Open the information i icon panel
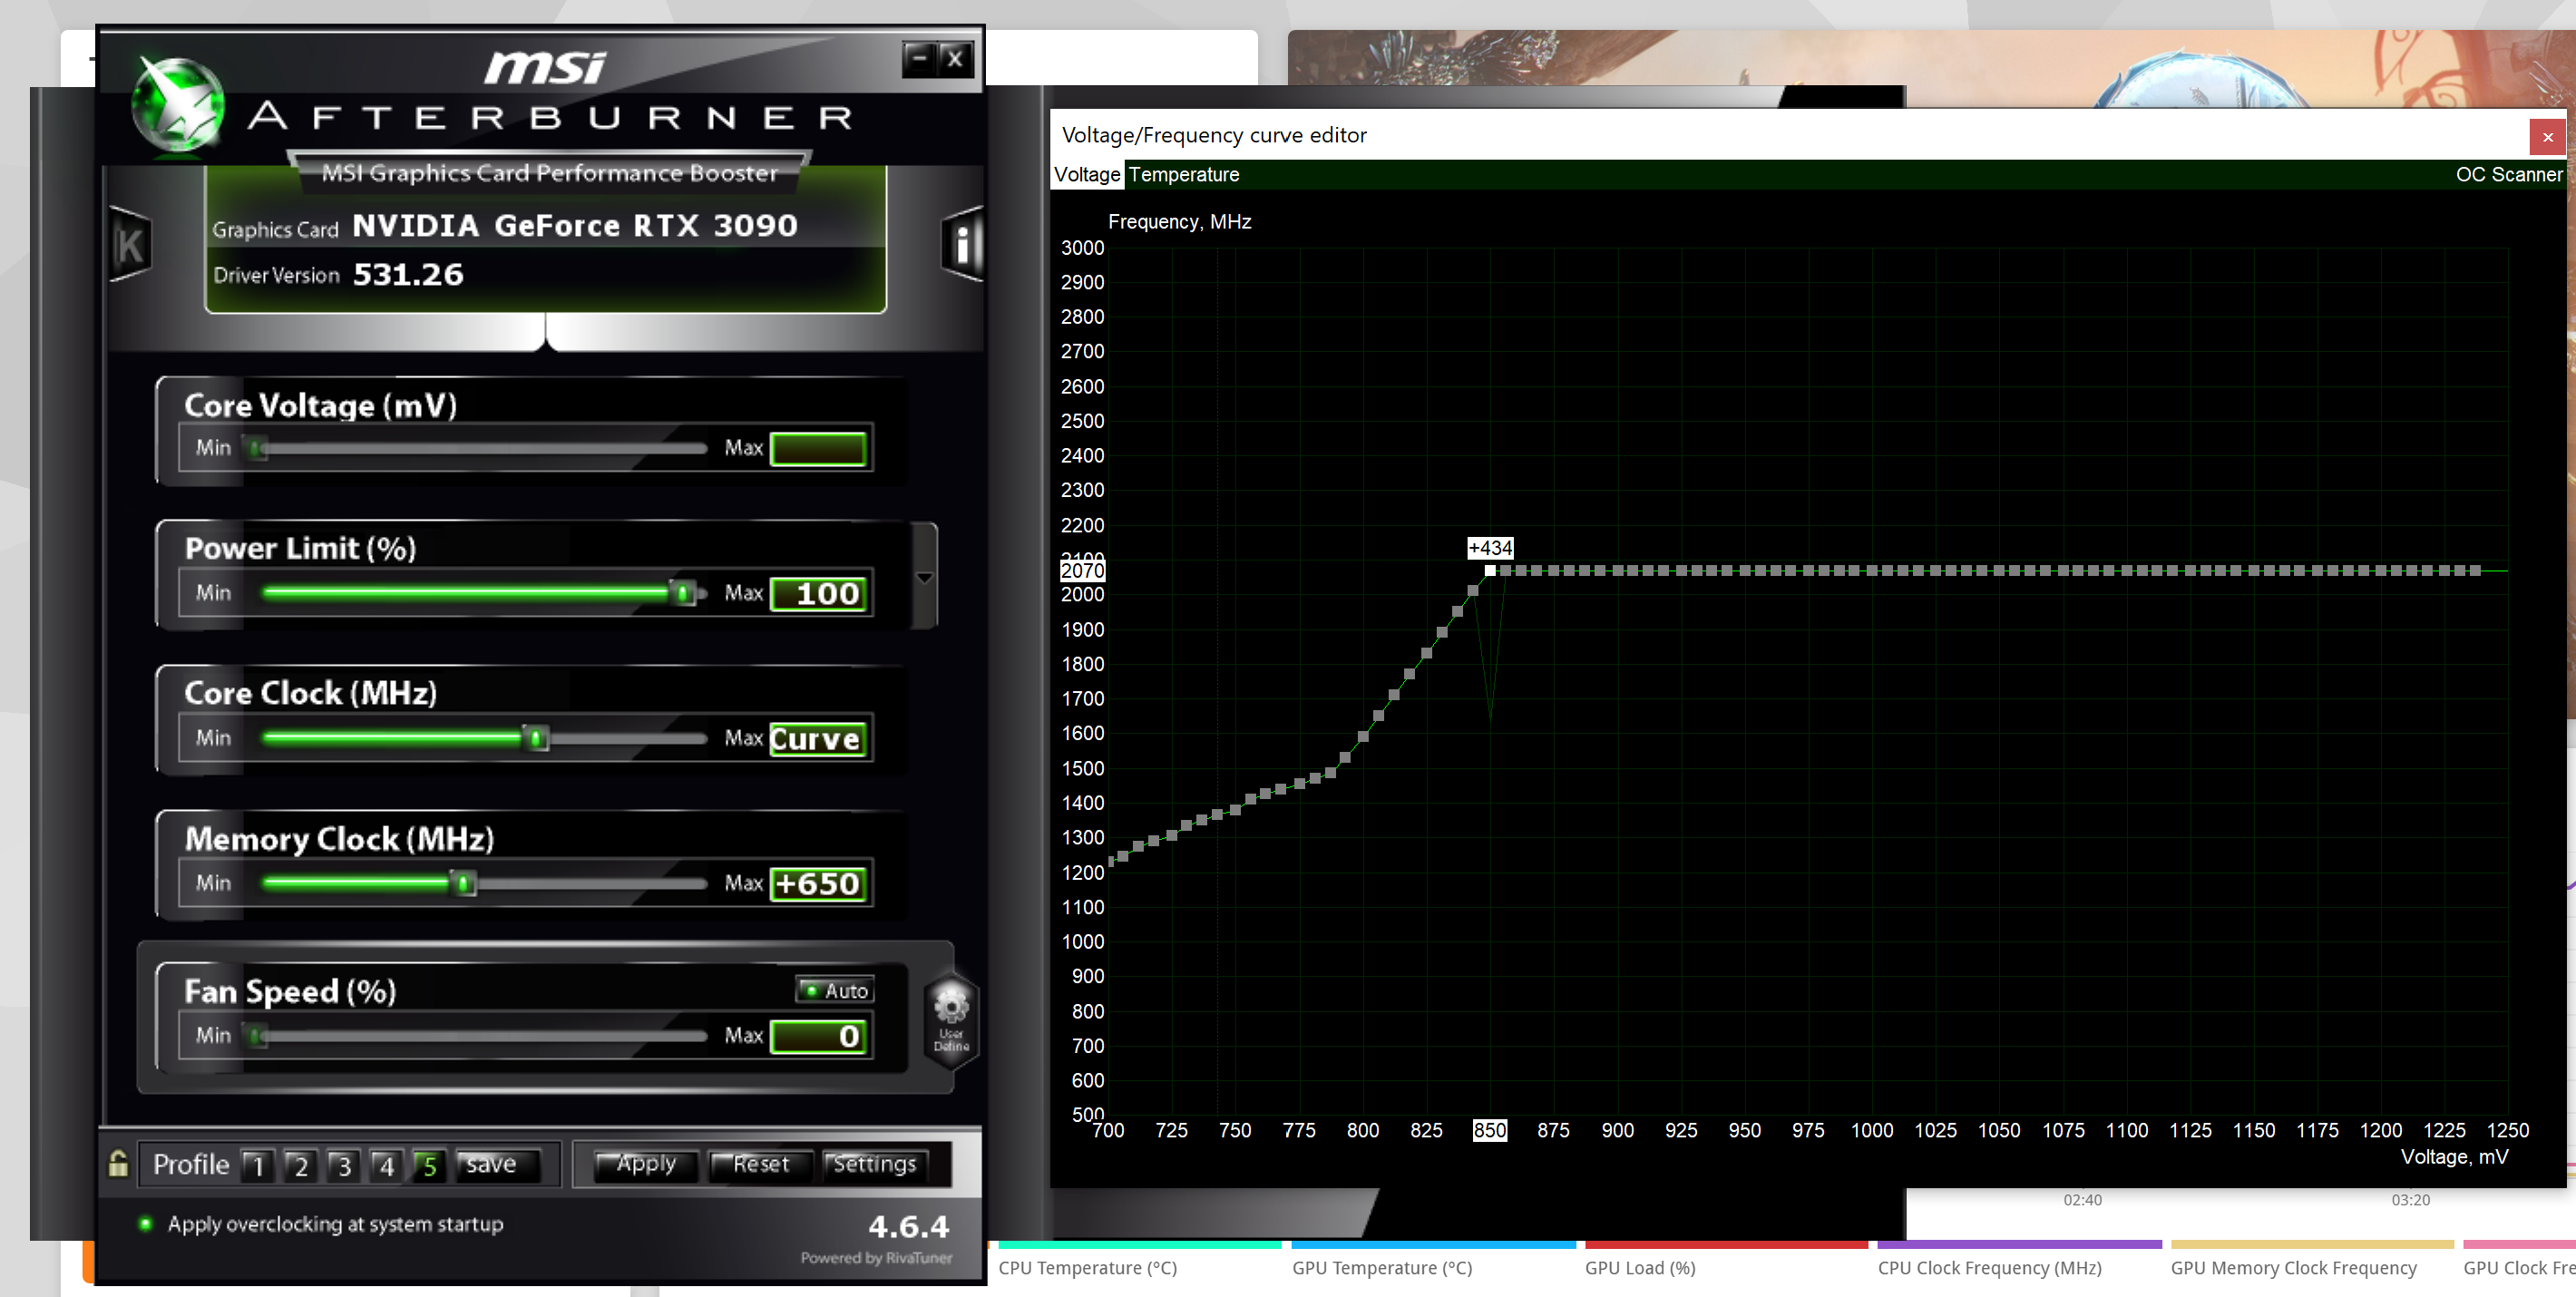The height and width of the screenshot is (1297, 2576). coord(962,244)
